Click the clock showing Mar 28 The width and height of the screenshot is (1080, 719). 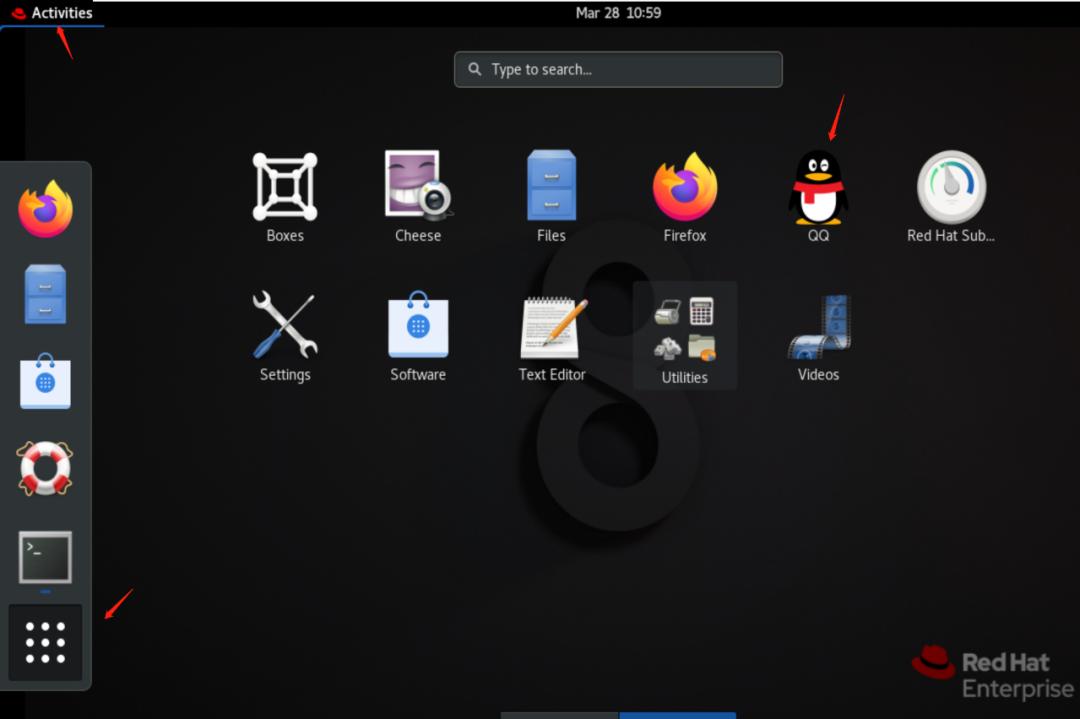pyautogui.click(x=618, y=13)
